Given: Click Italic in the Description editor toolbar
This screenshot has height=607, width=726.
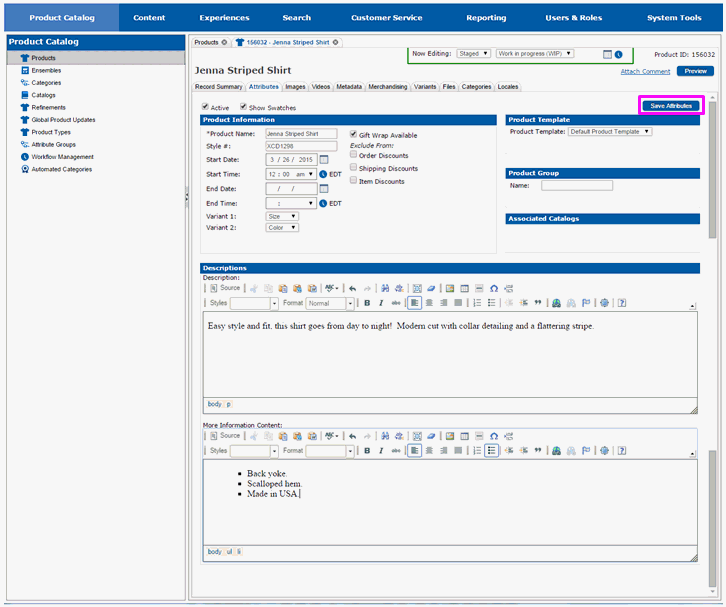Looking at the screenshot, I should (381, 303).
